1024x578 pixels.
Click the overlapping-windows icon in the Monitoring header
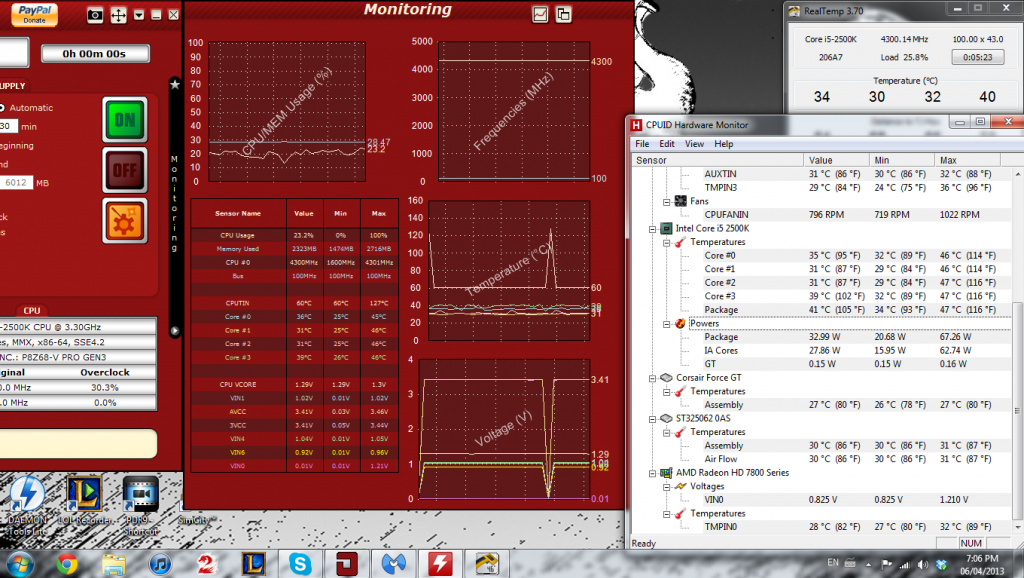coord(563,14)
